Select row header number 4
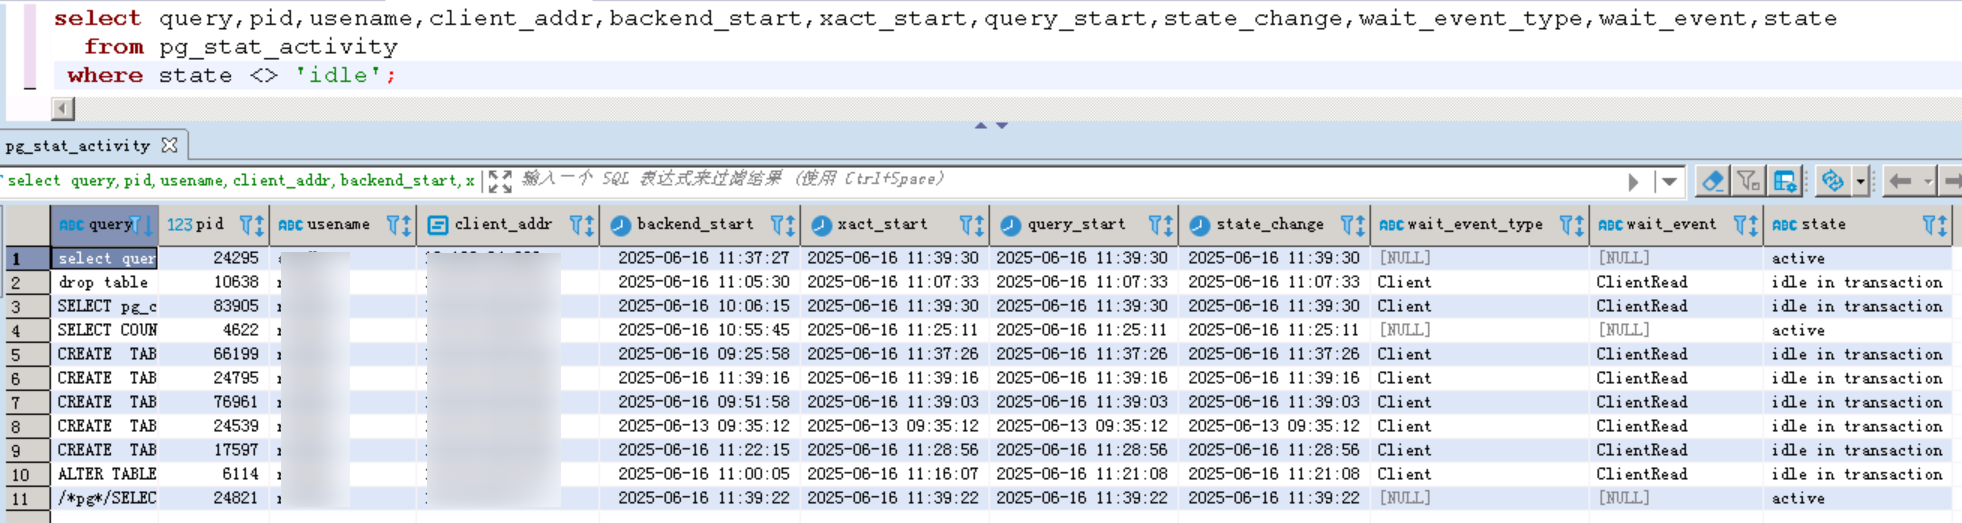The height and width of the screenshot is (523, 1962). click(26, 330)
